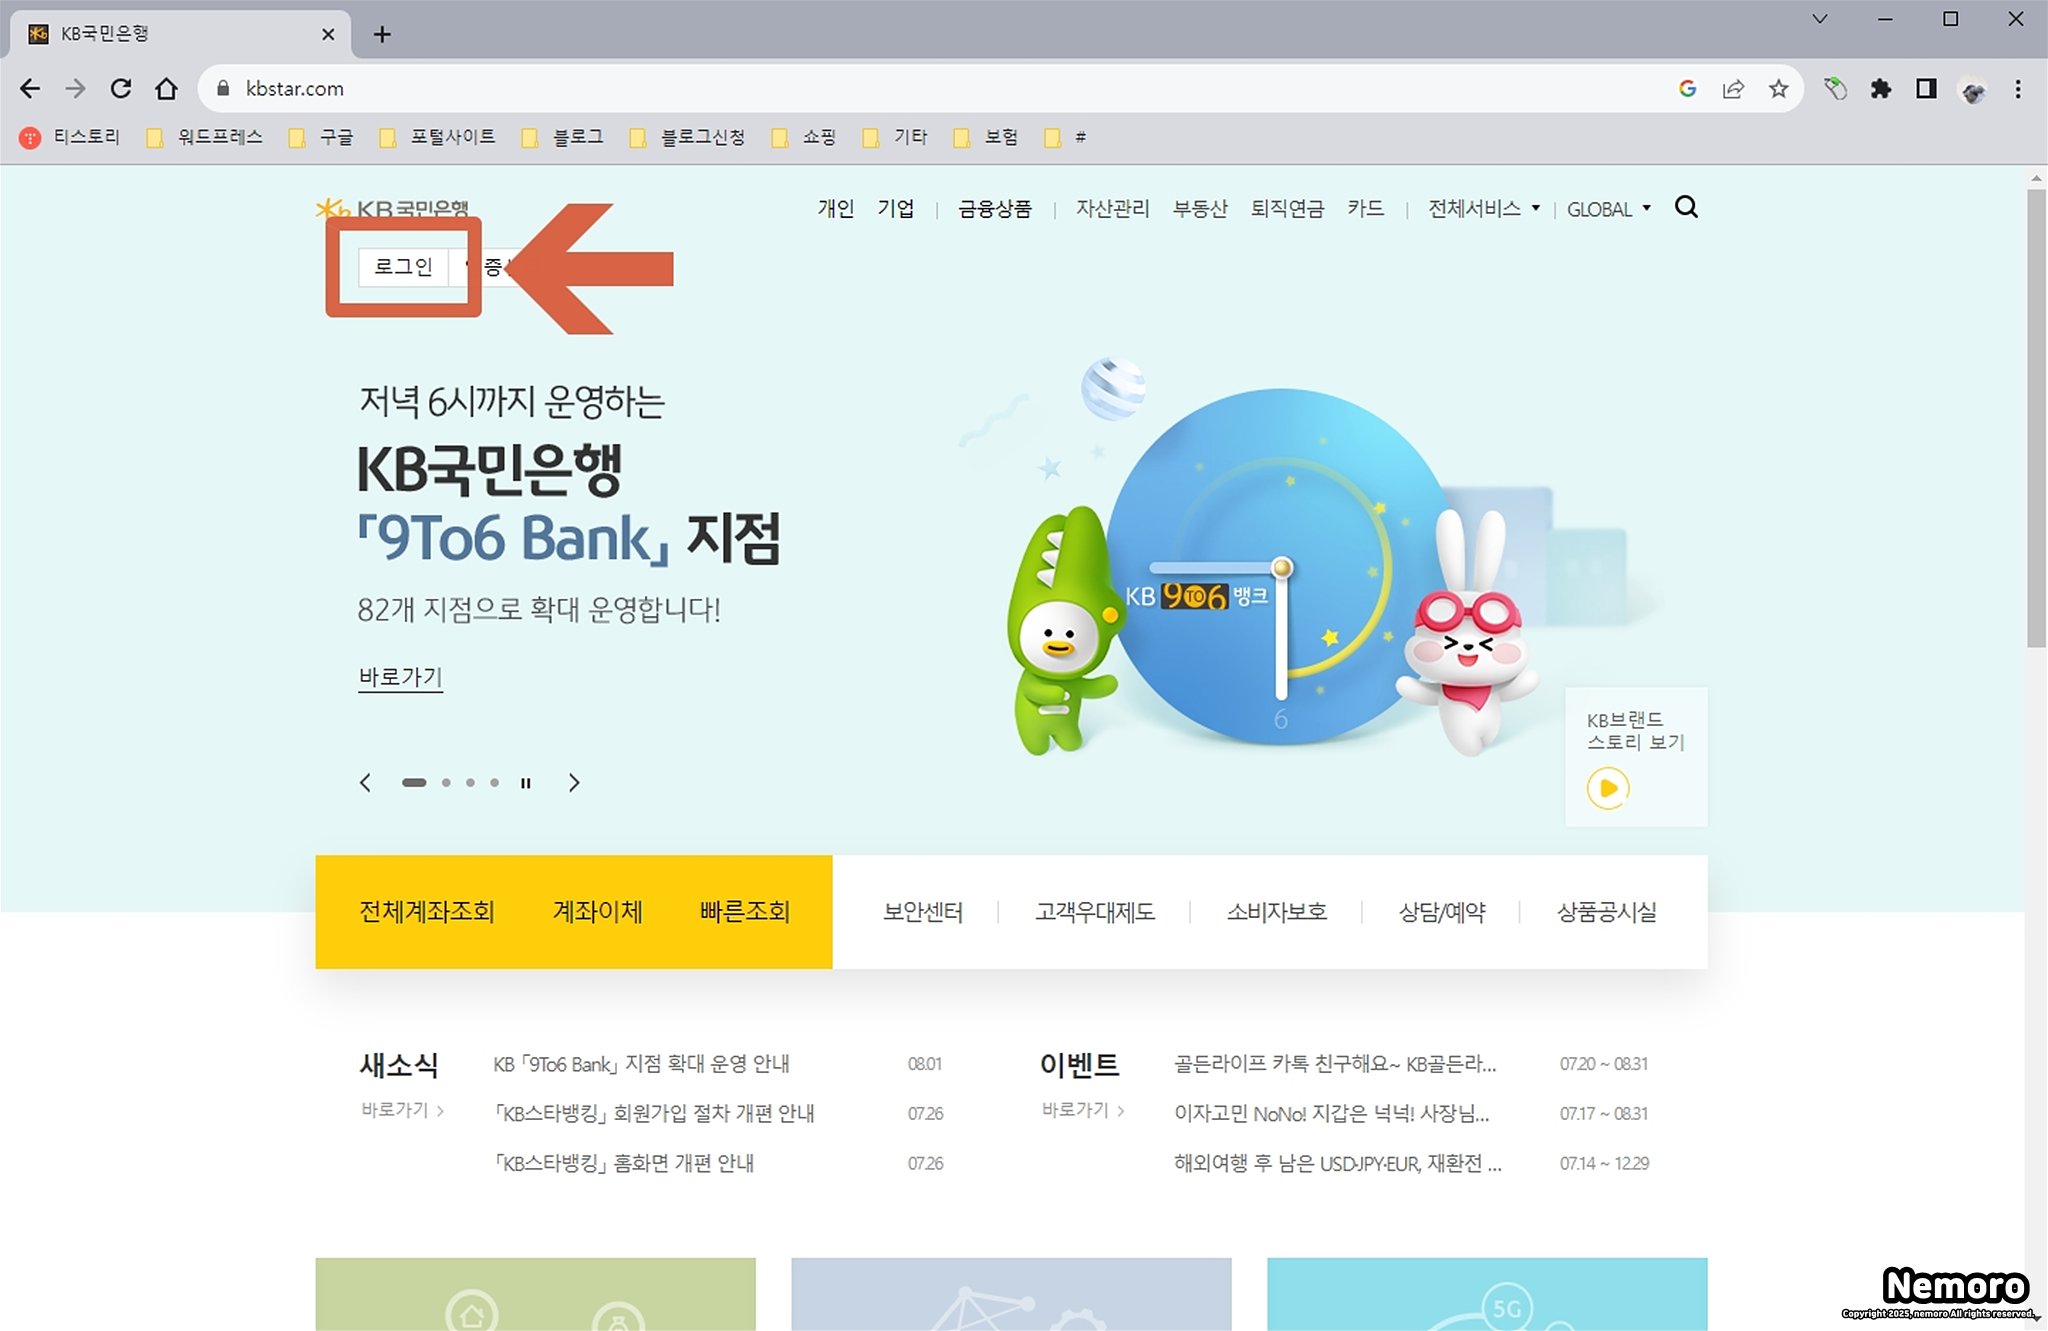Open the 전체계좌조회 link
This screenshot has width=2048, height=1331.
[427, 912]
